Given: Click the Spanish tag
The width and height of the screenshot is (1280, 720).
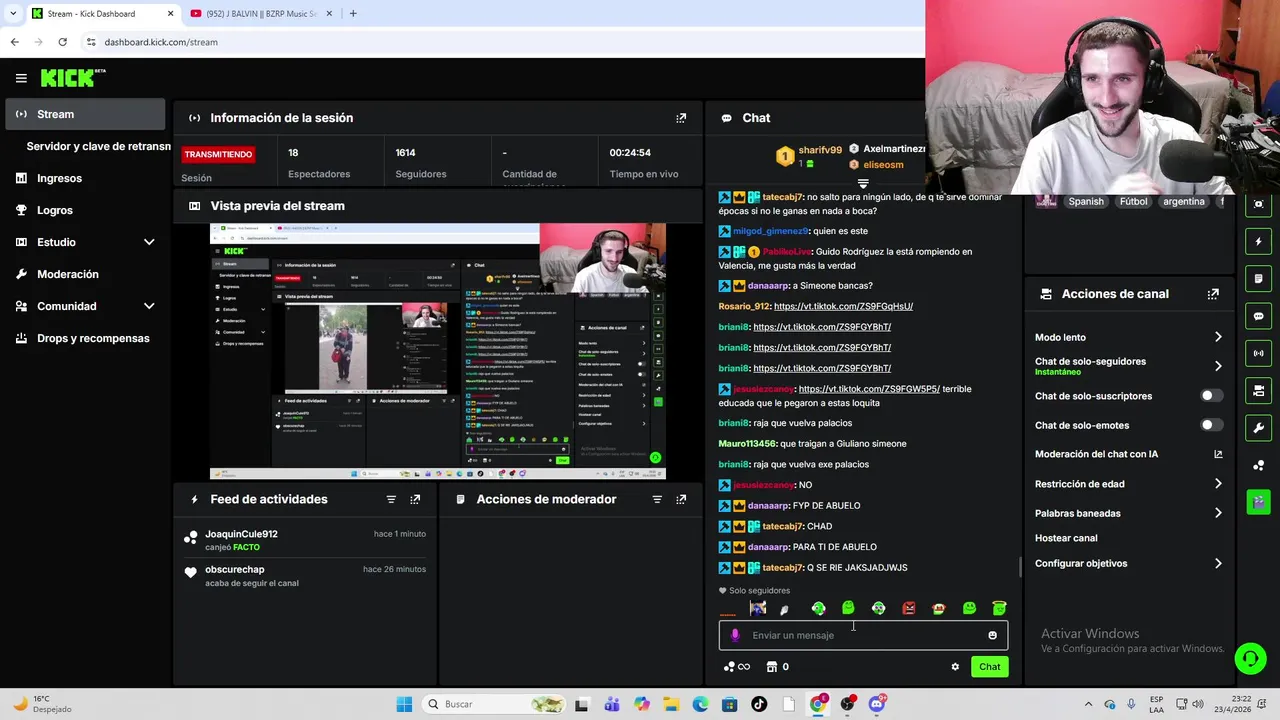Looking at the screenshot, I should pos(1086,201).
